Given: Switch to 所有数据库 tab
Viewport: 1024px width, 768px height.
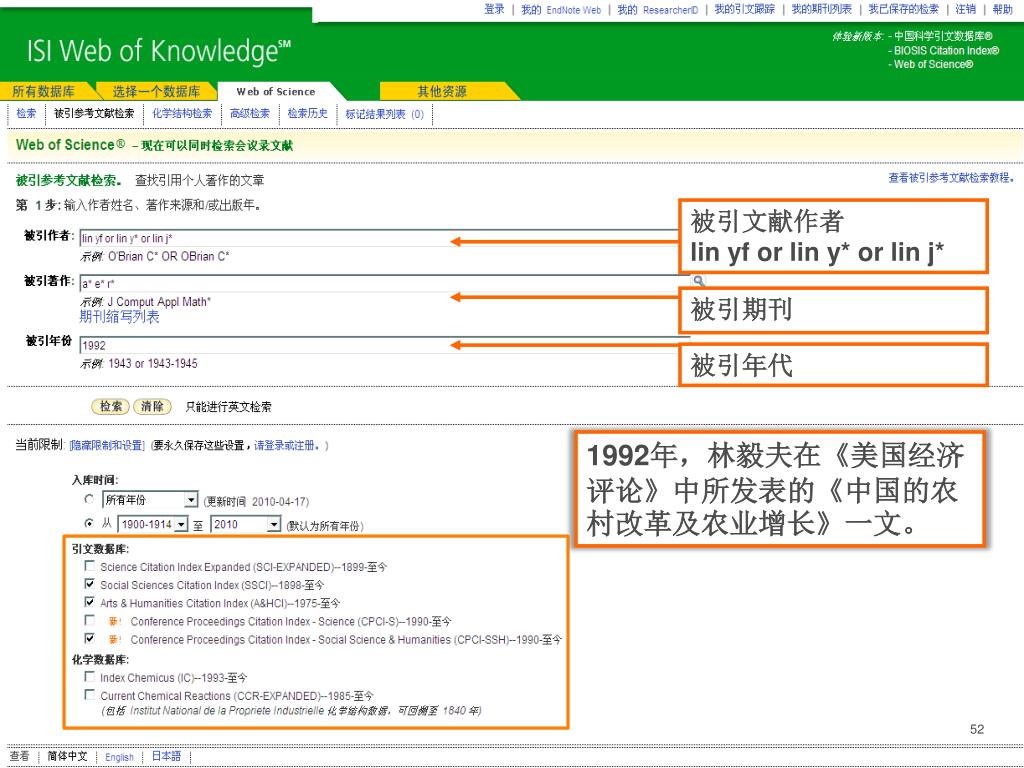Looking at the screenshot, I should pos(44,91).
